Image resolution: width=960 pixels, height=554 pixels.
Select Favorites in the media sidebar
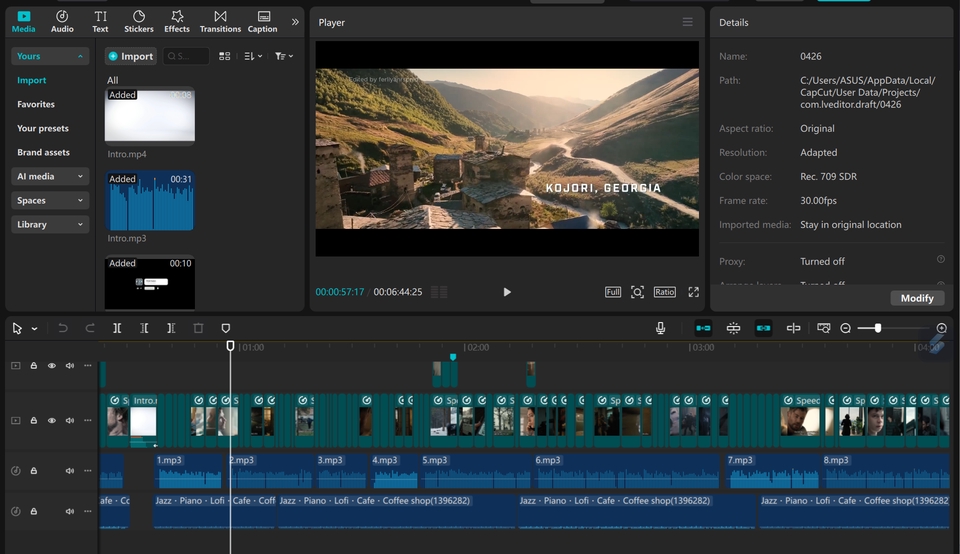[36, 104]
